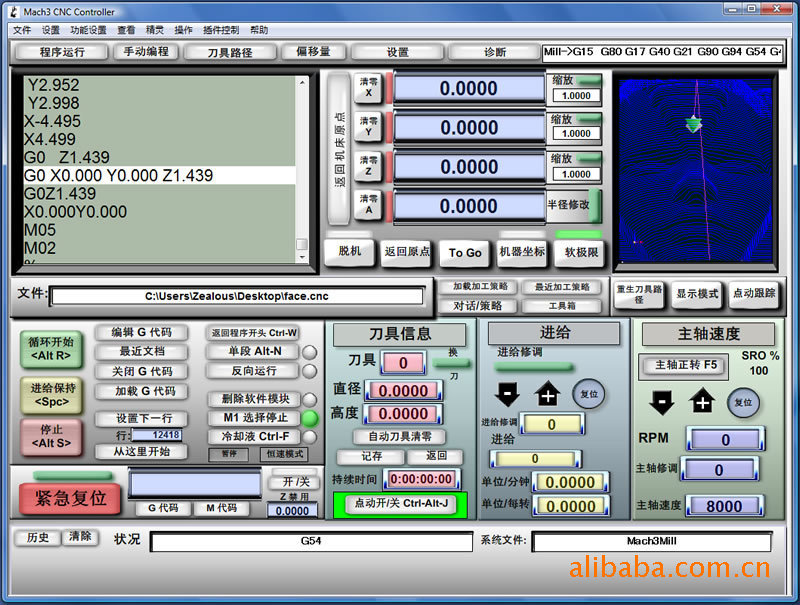Viewport: 800px width, 605px height.
Task: Switch to the 刀具路径 screen tab
Action: coord(230,52)
